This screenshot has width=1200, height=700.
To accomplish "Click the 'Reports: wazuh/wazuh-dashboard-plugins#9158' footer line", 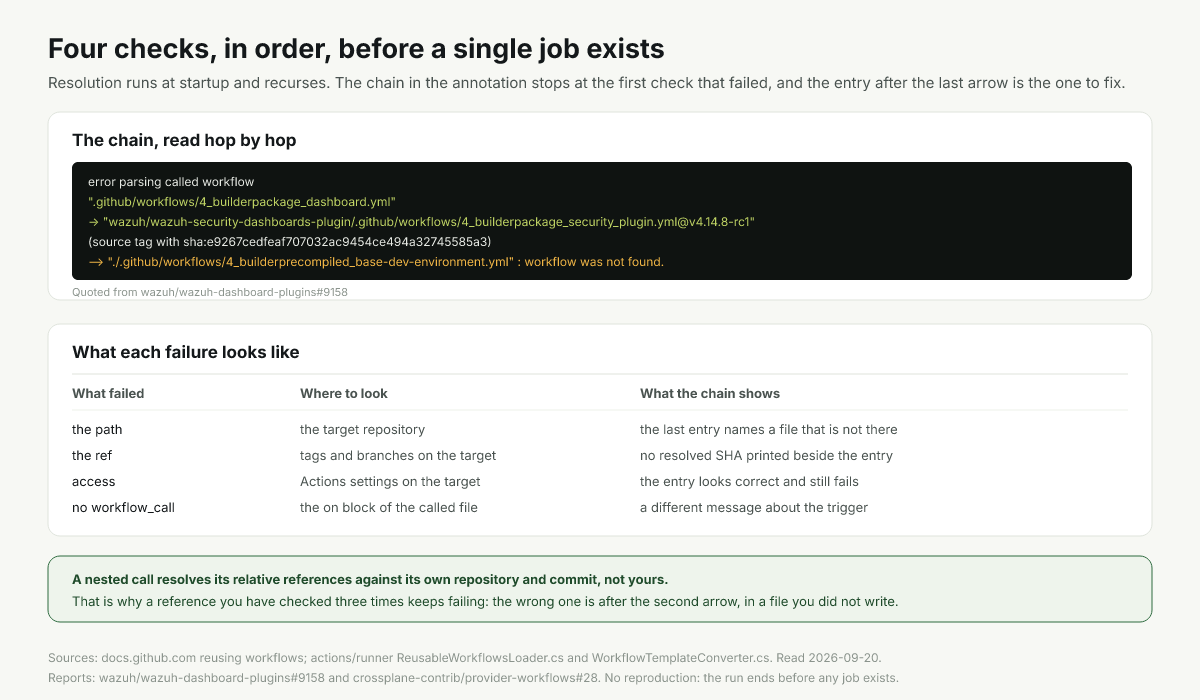I will 473,678.
